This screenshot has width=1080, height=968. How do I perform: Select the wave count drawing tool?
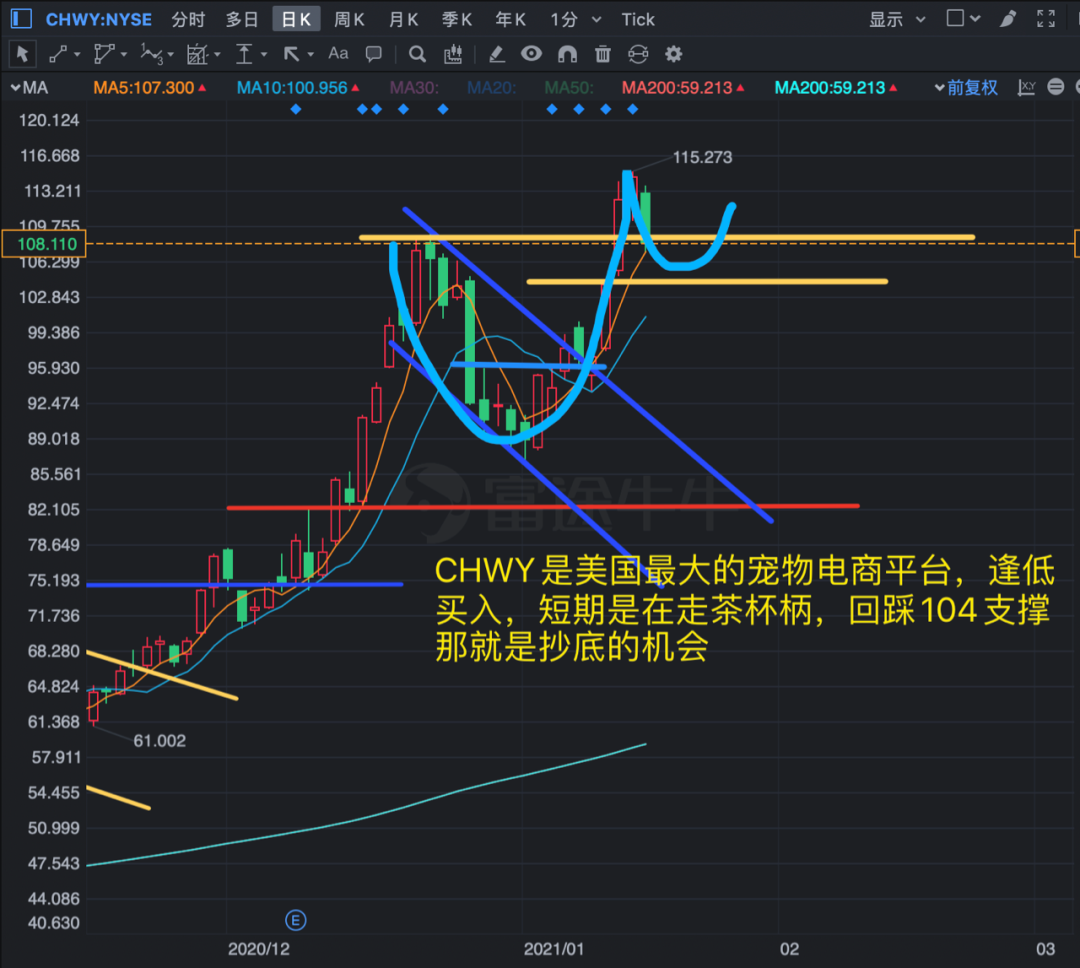click(151, 54)
